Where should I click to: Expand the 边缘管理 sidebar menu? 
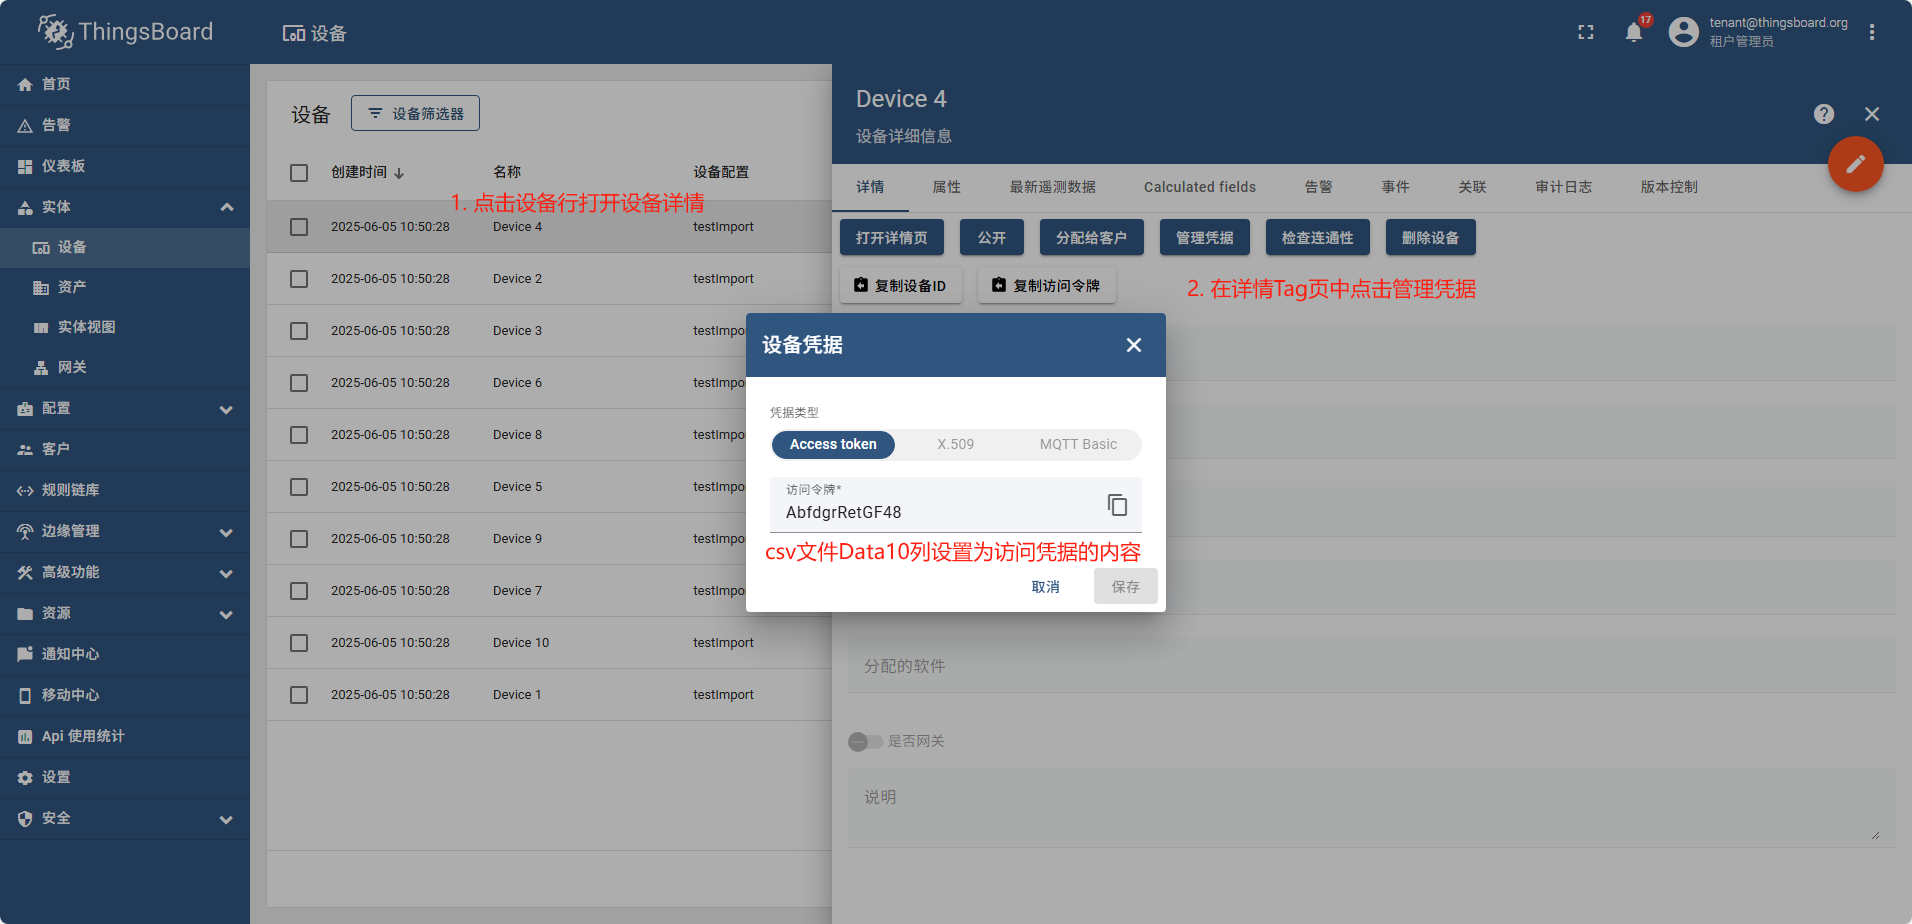point(226,532)
